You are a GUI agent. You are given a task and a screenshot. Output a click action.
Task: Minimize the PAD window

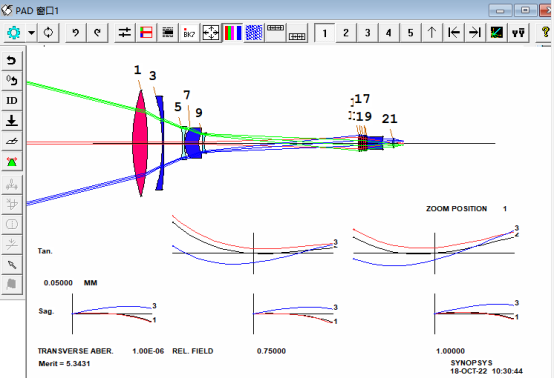tap(500, 11)
